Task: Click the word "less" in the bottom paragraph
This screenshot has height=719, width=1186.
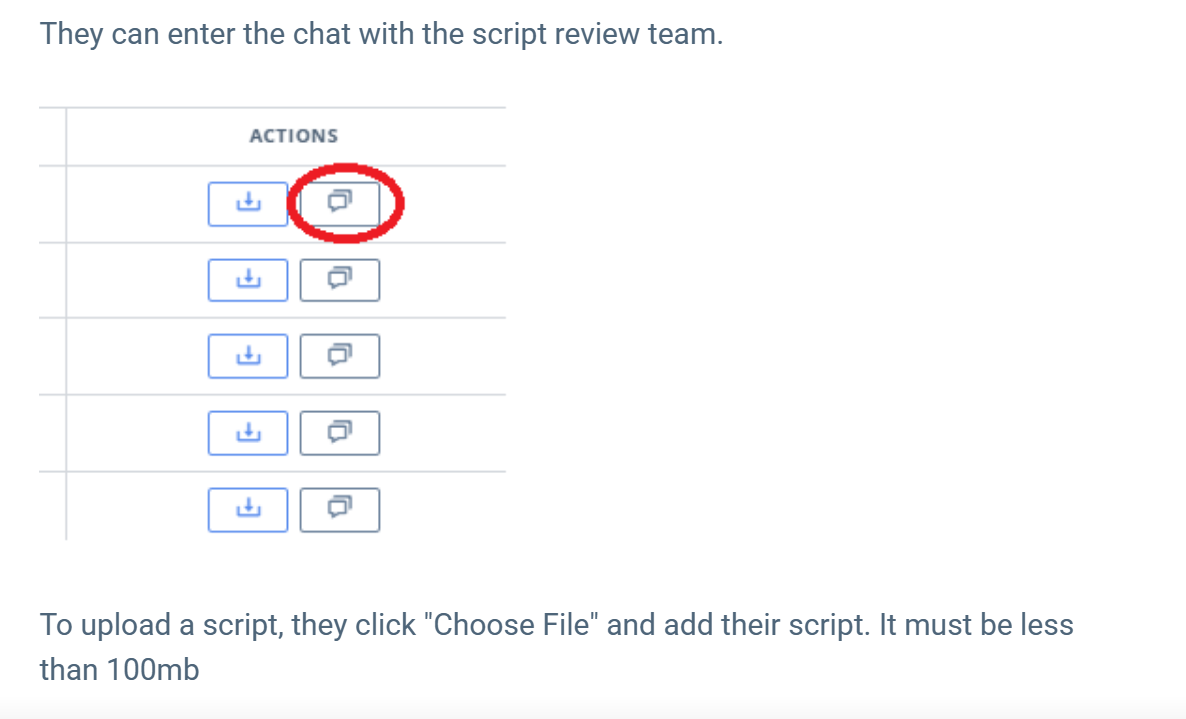Action: point(1047,625)
